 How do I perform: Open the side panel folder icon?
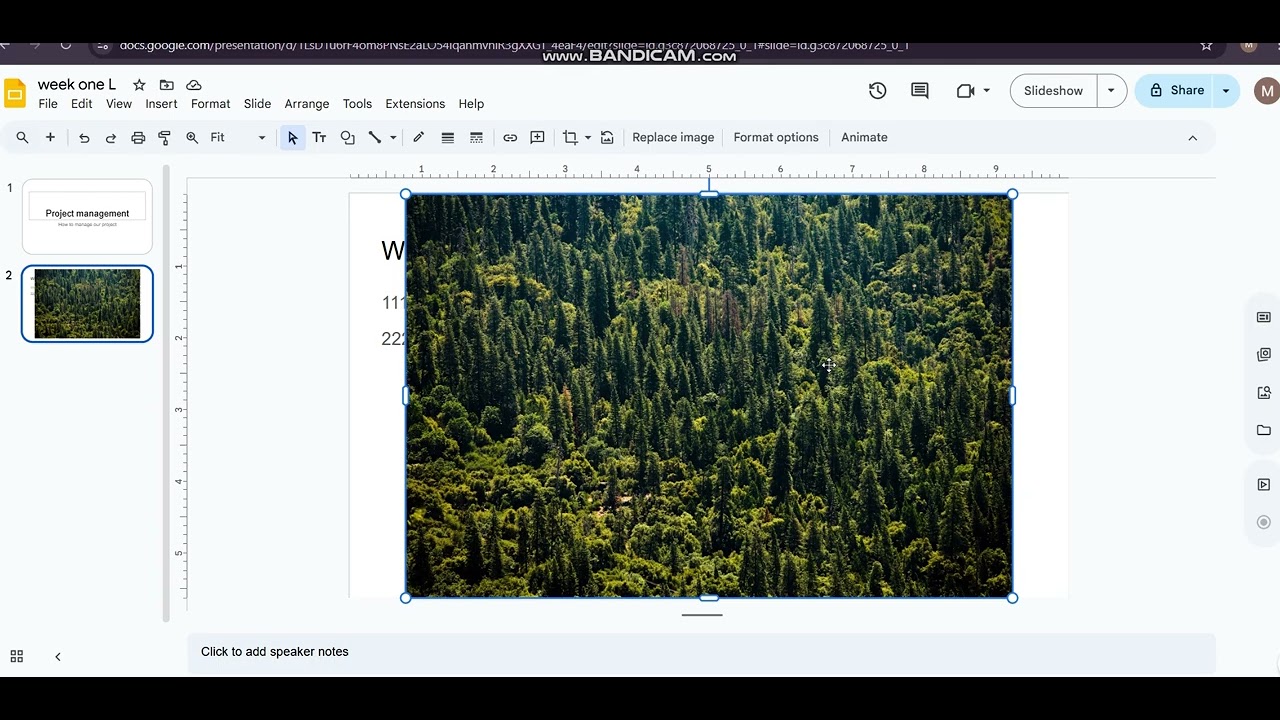coord(1264,430)
